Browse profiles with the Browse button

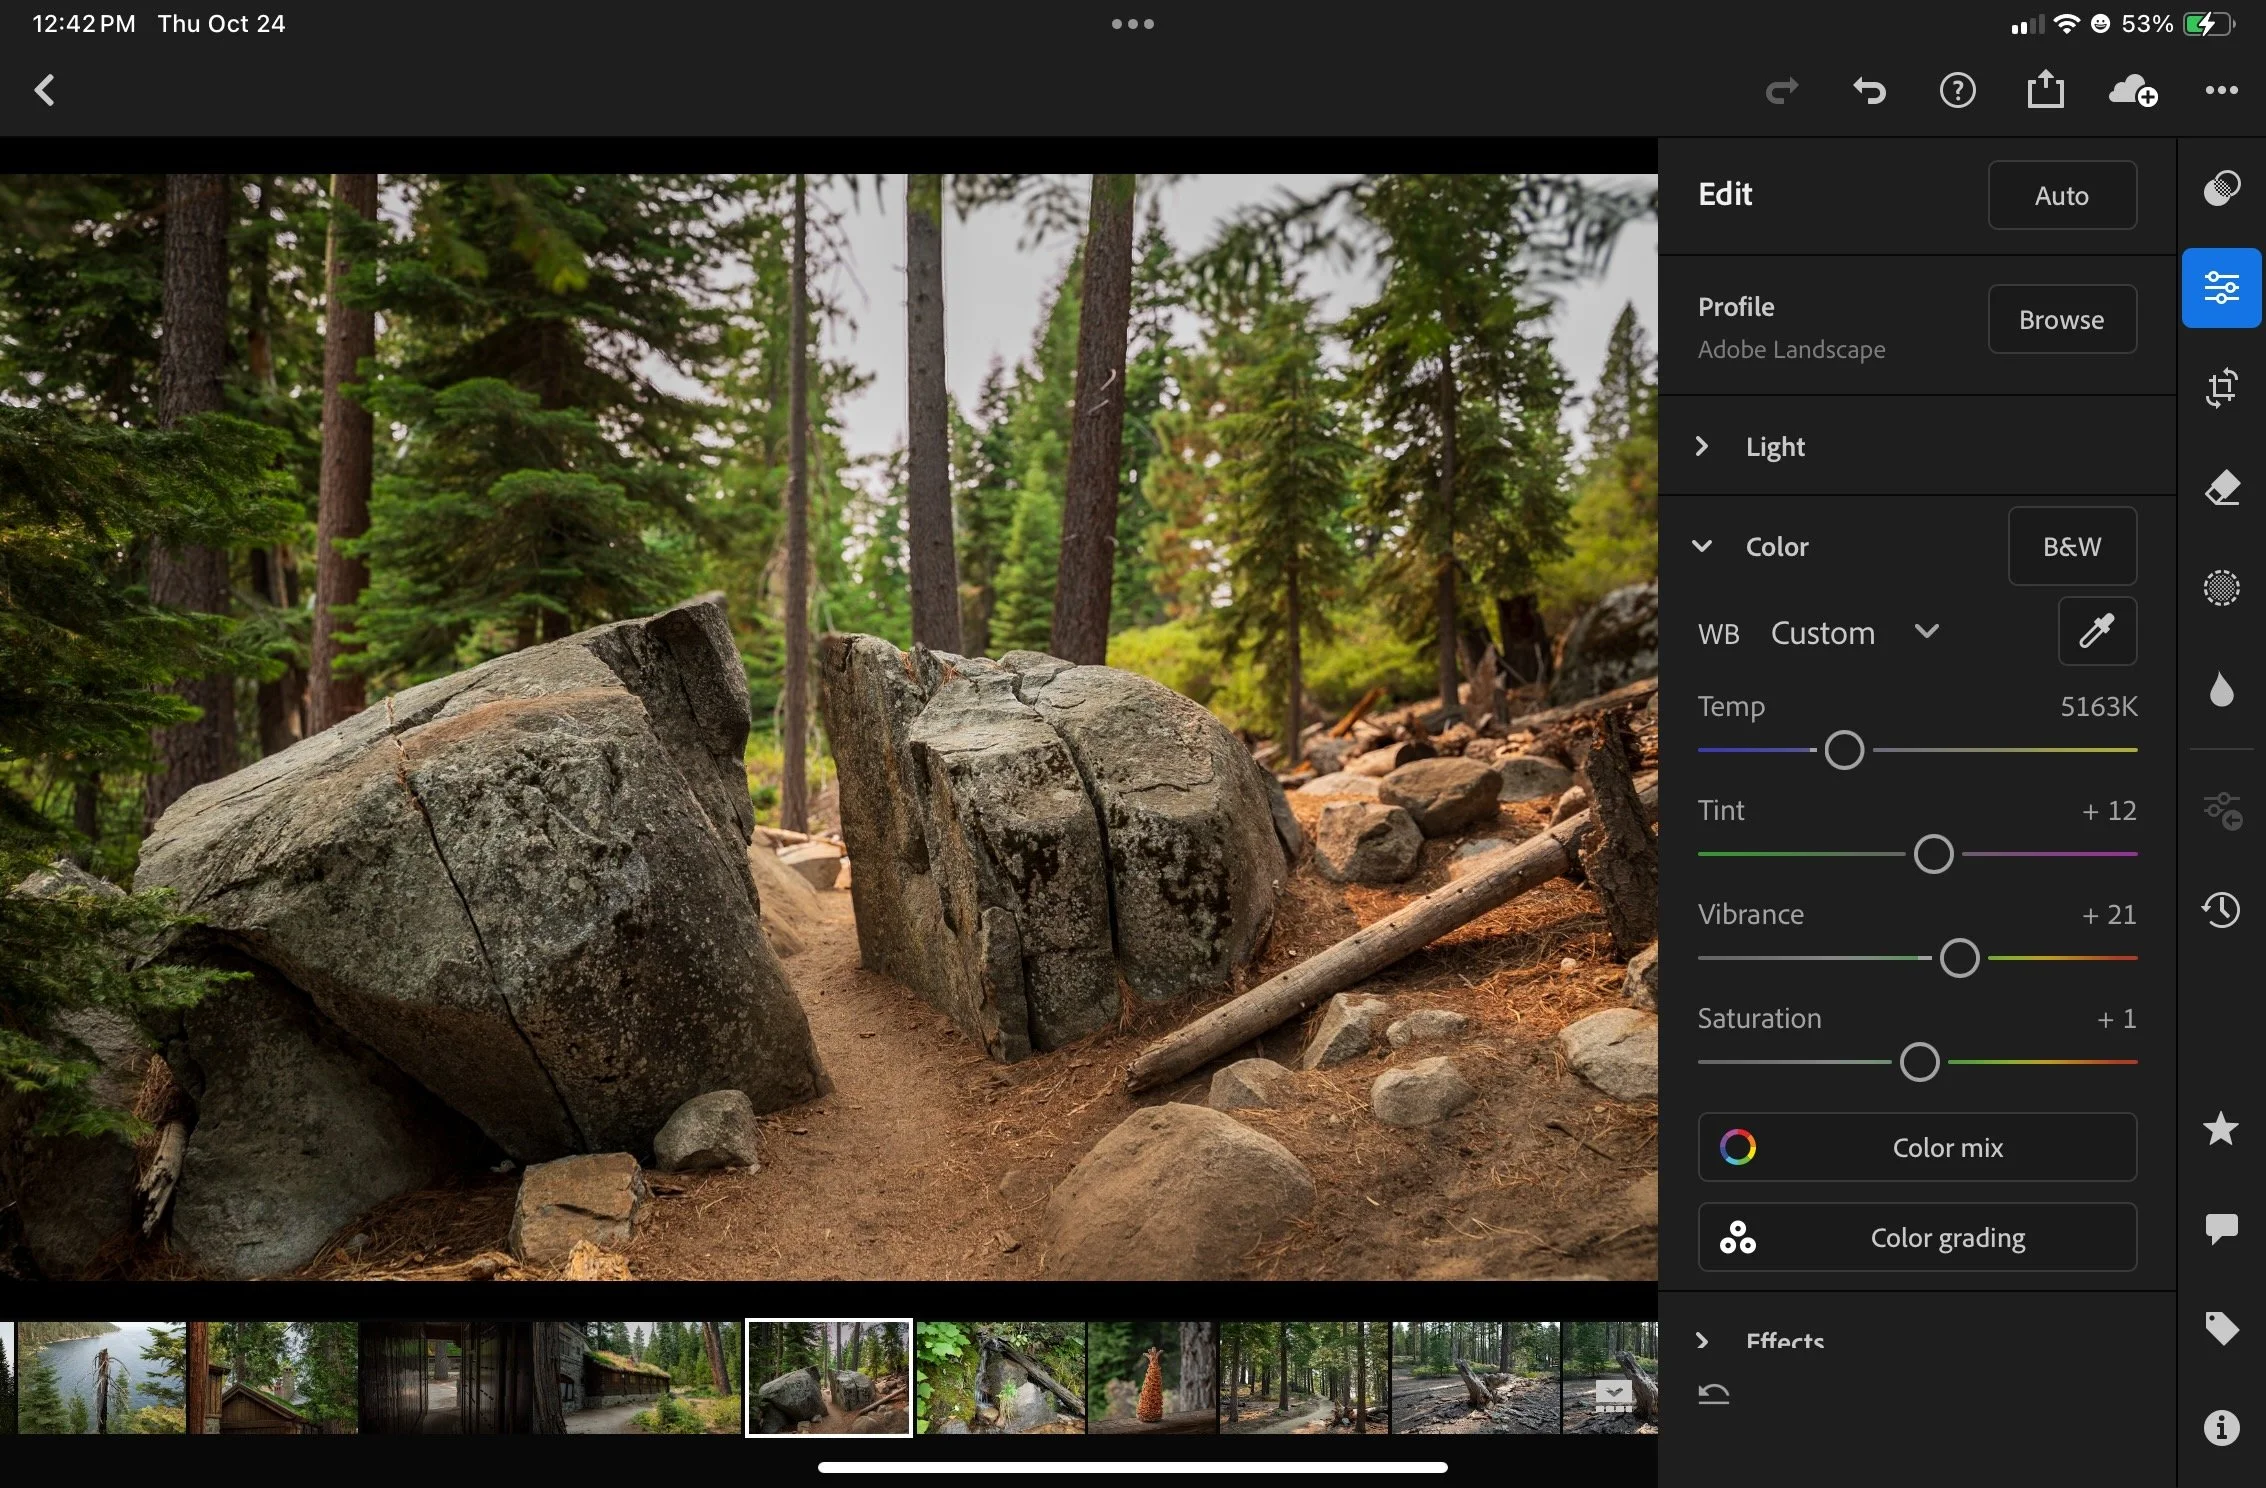click(2061, 320)
